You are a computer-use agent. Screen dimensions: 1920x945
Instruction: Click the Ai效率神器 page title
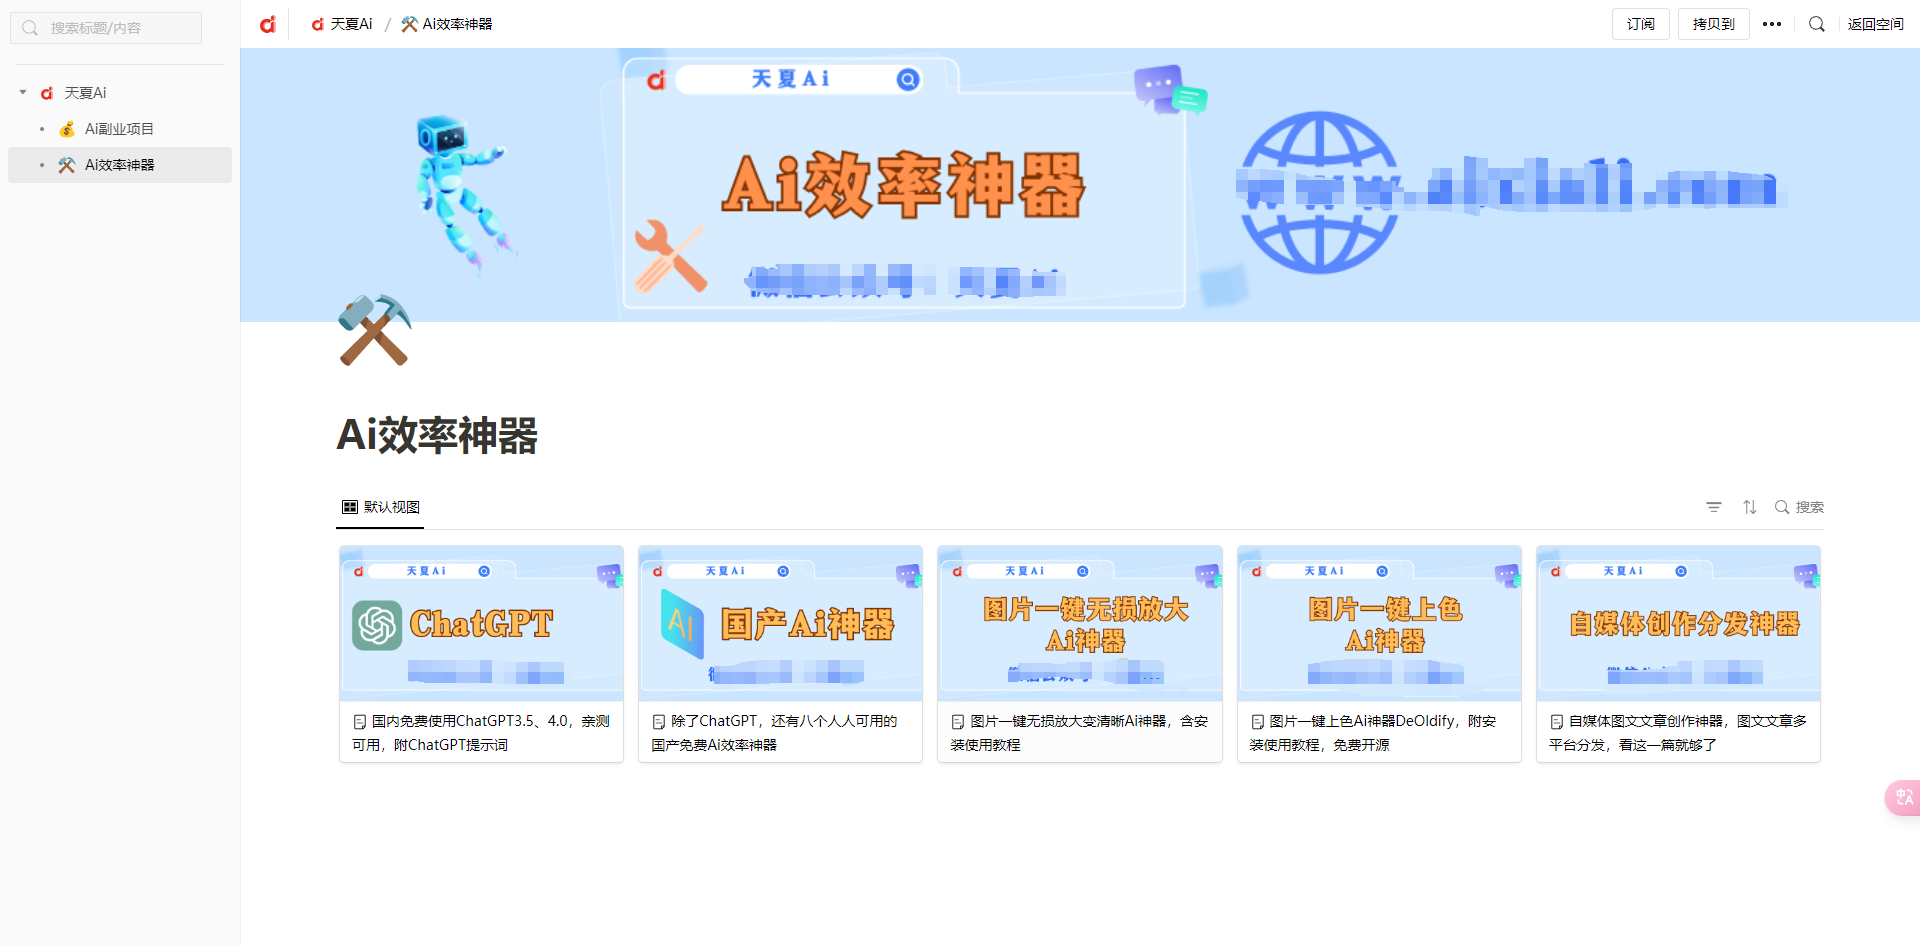tap(437, 435)
